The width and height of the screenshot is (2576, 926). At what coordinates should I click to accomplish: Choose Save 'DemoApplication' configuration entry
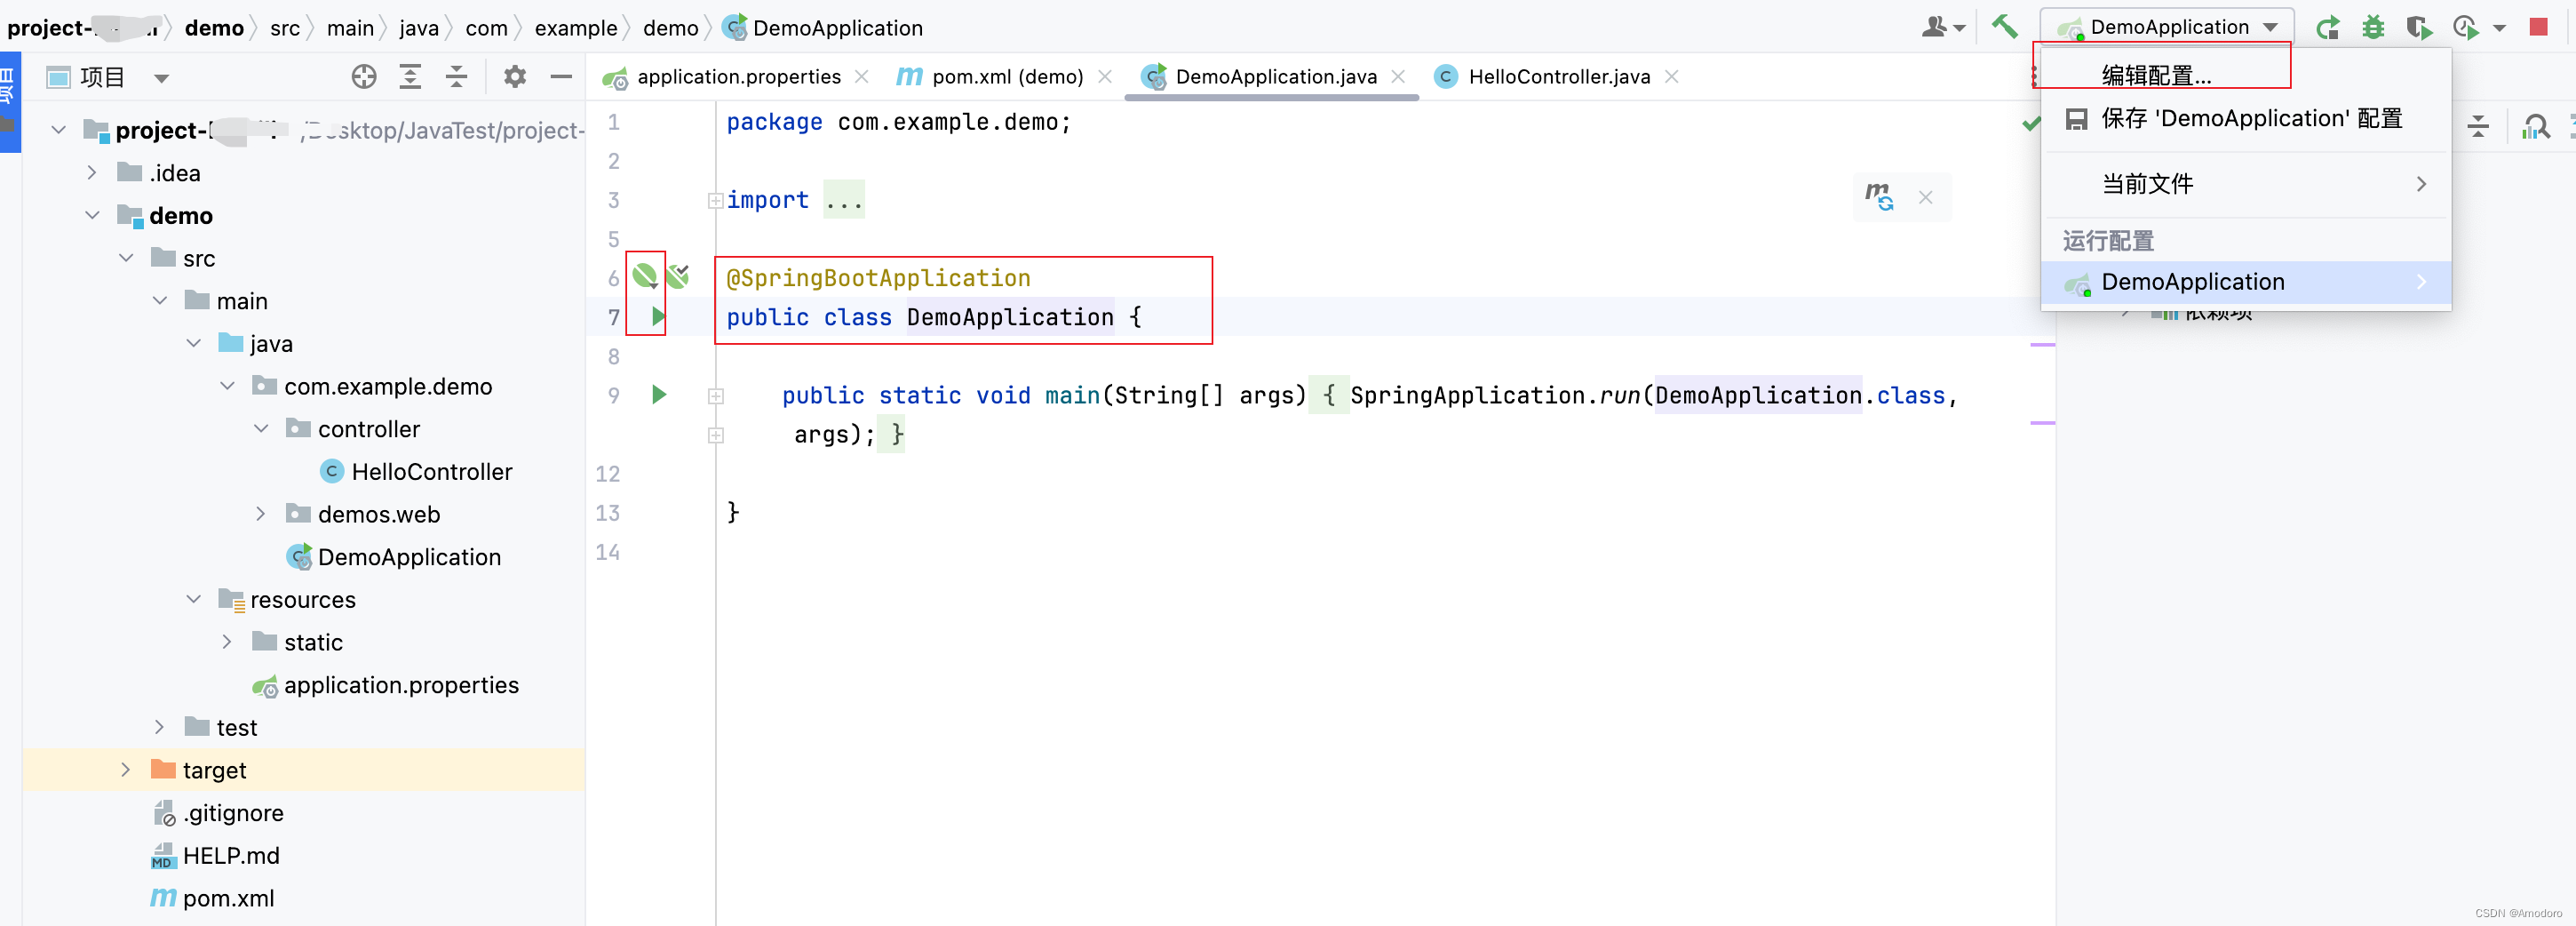pyautogui.click(x=2246, y=119)
